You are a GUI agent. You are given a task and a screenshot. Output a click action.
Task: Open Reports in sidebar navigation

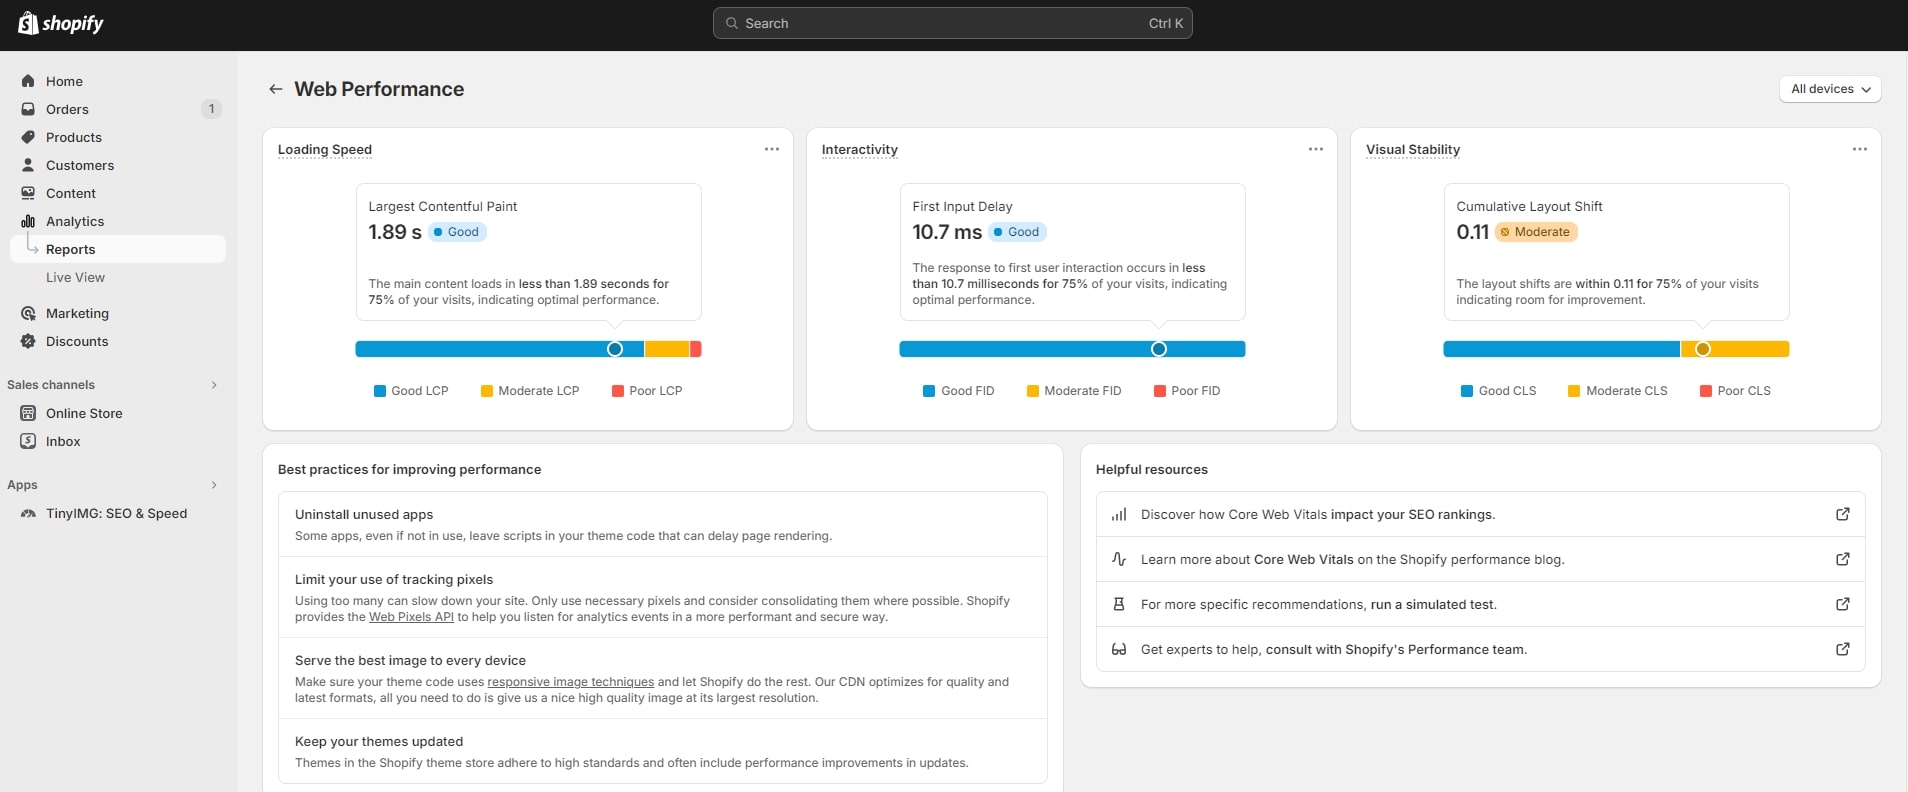pos(71,249)
